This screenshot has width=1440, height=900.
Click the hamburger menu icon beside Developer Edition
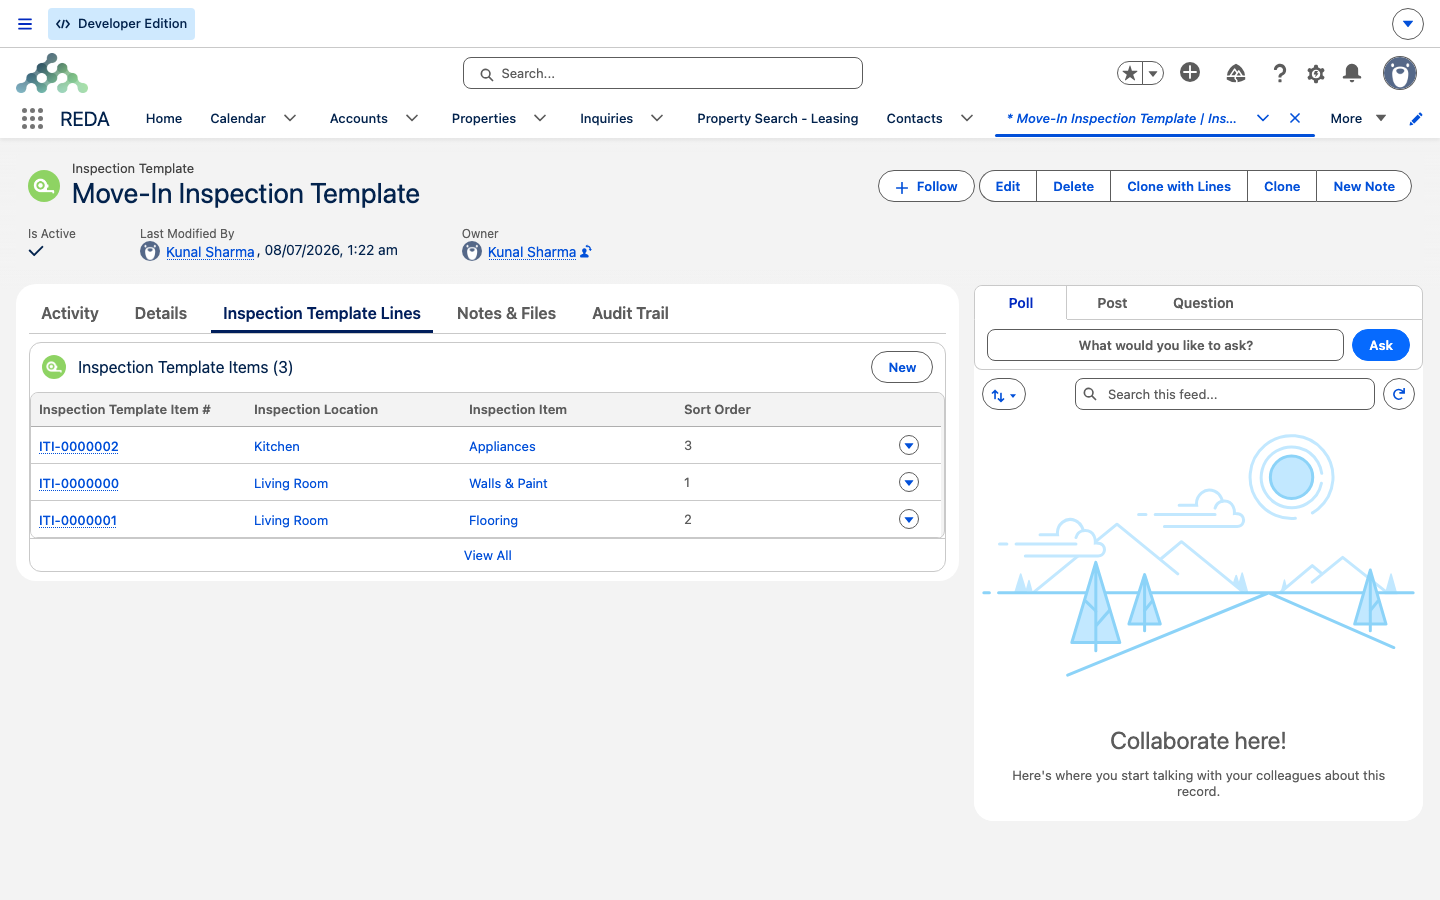coord(25,24)
